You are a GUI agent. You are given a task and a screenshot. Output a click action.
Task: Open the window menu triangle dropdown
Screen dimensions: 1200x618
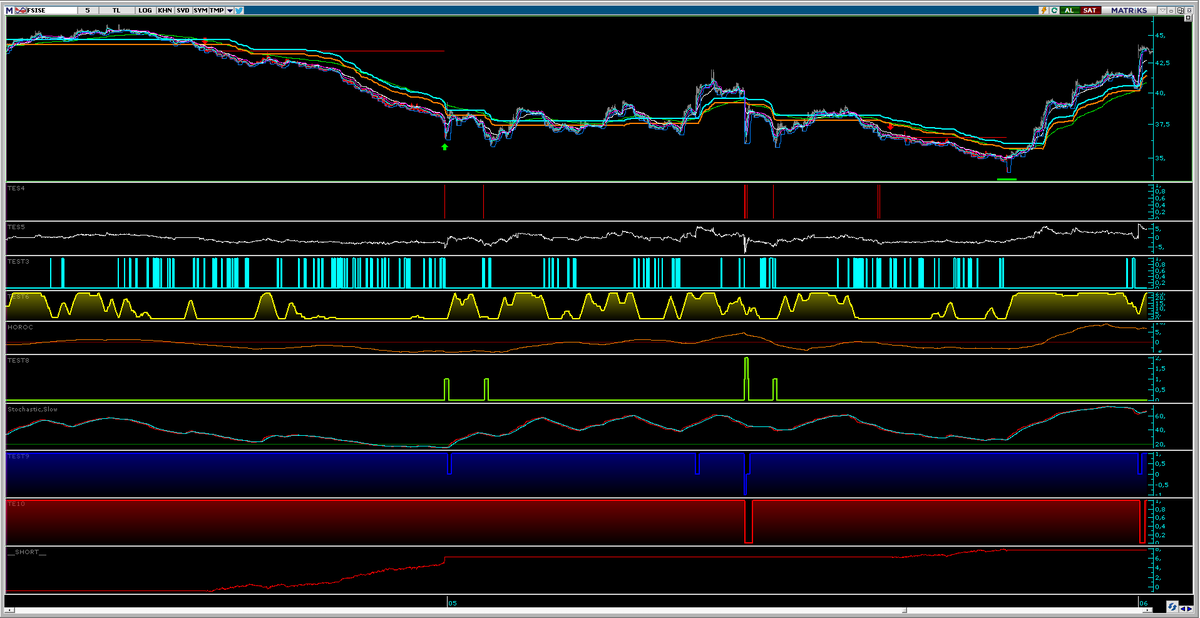[x=1162, y=10]
